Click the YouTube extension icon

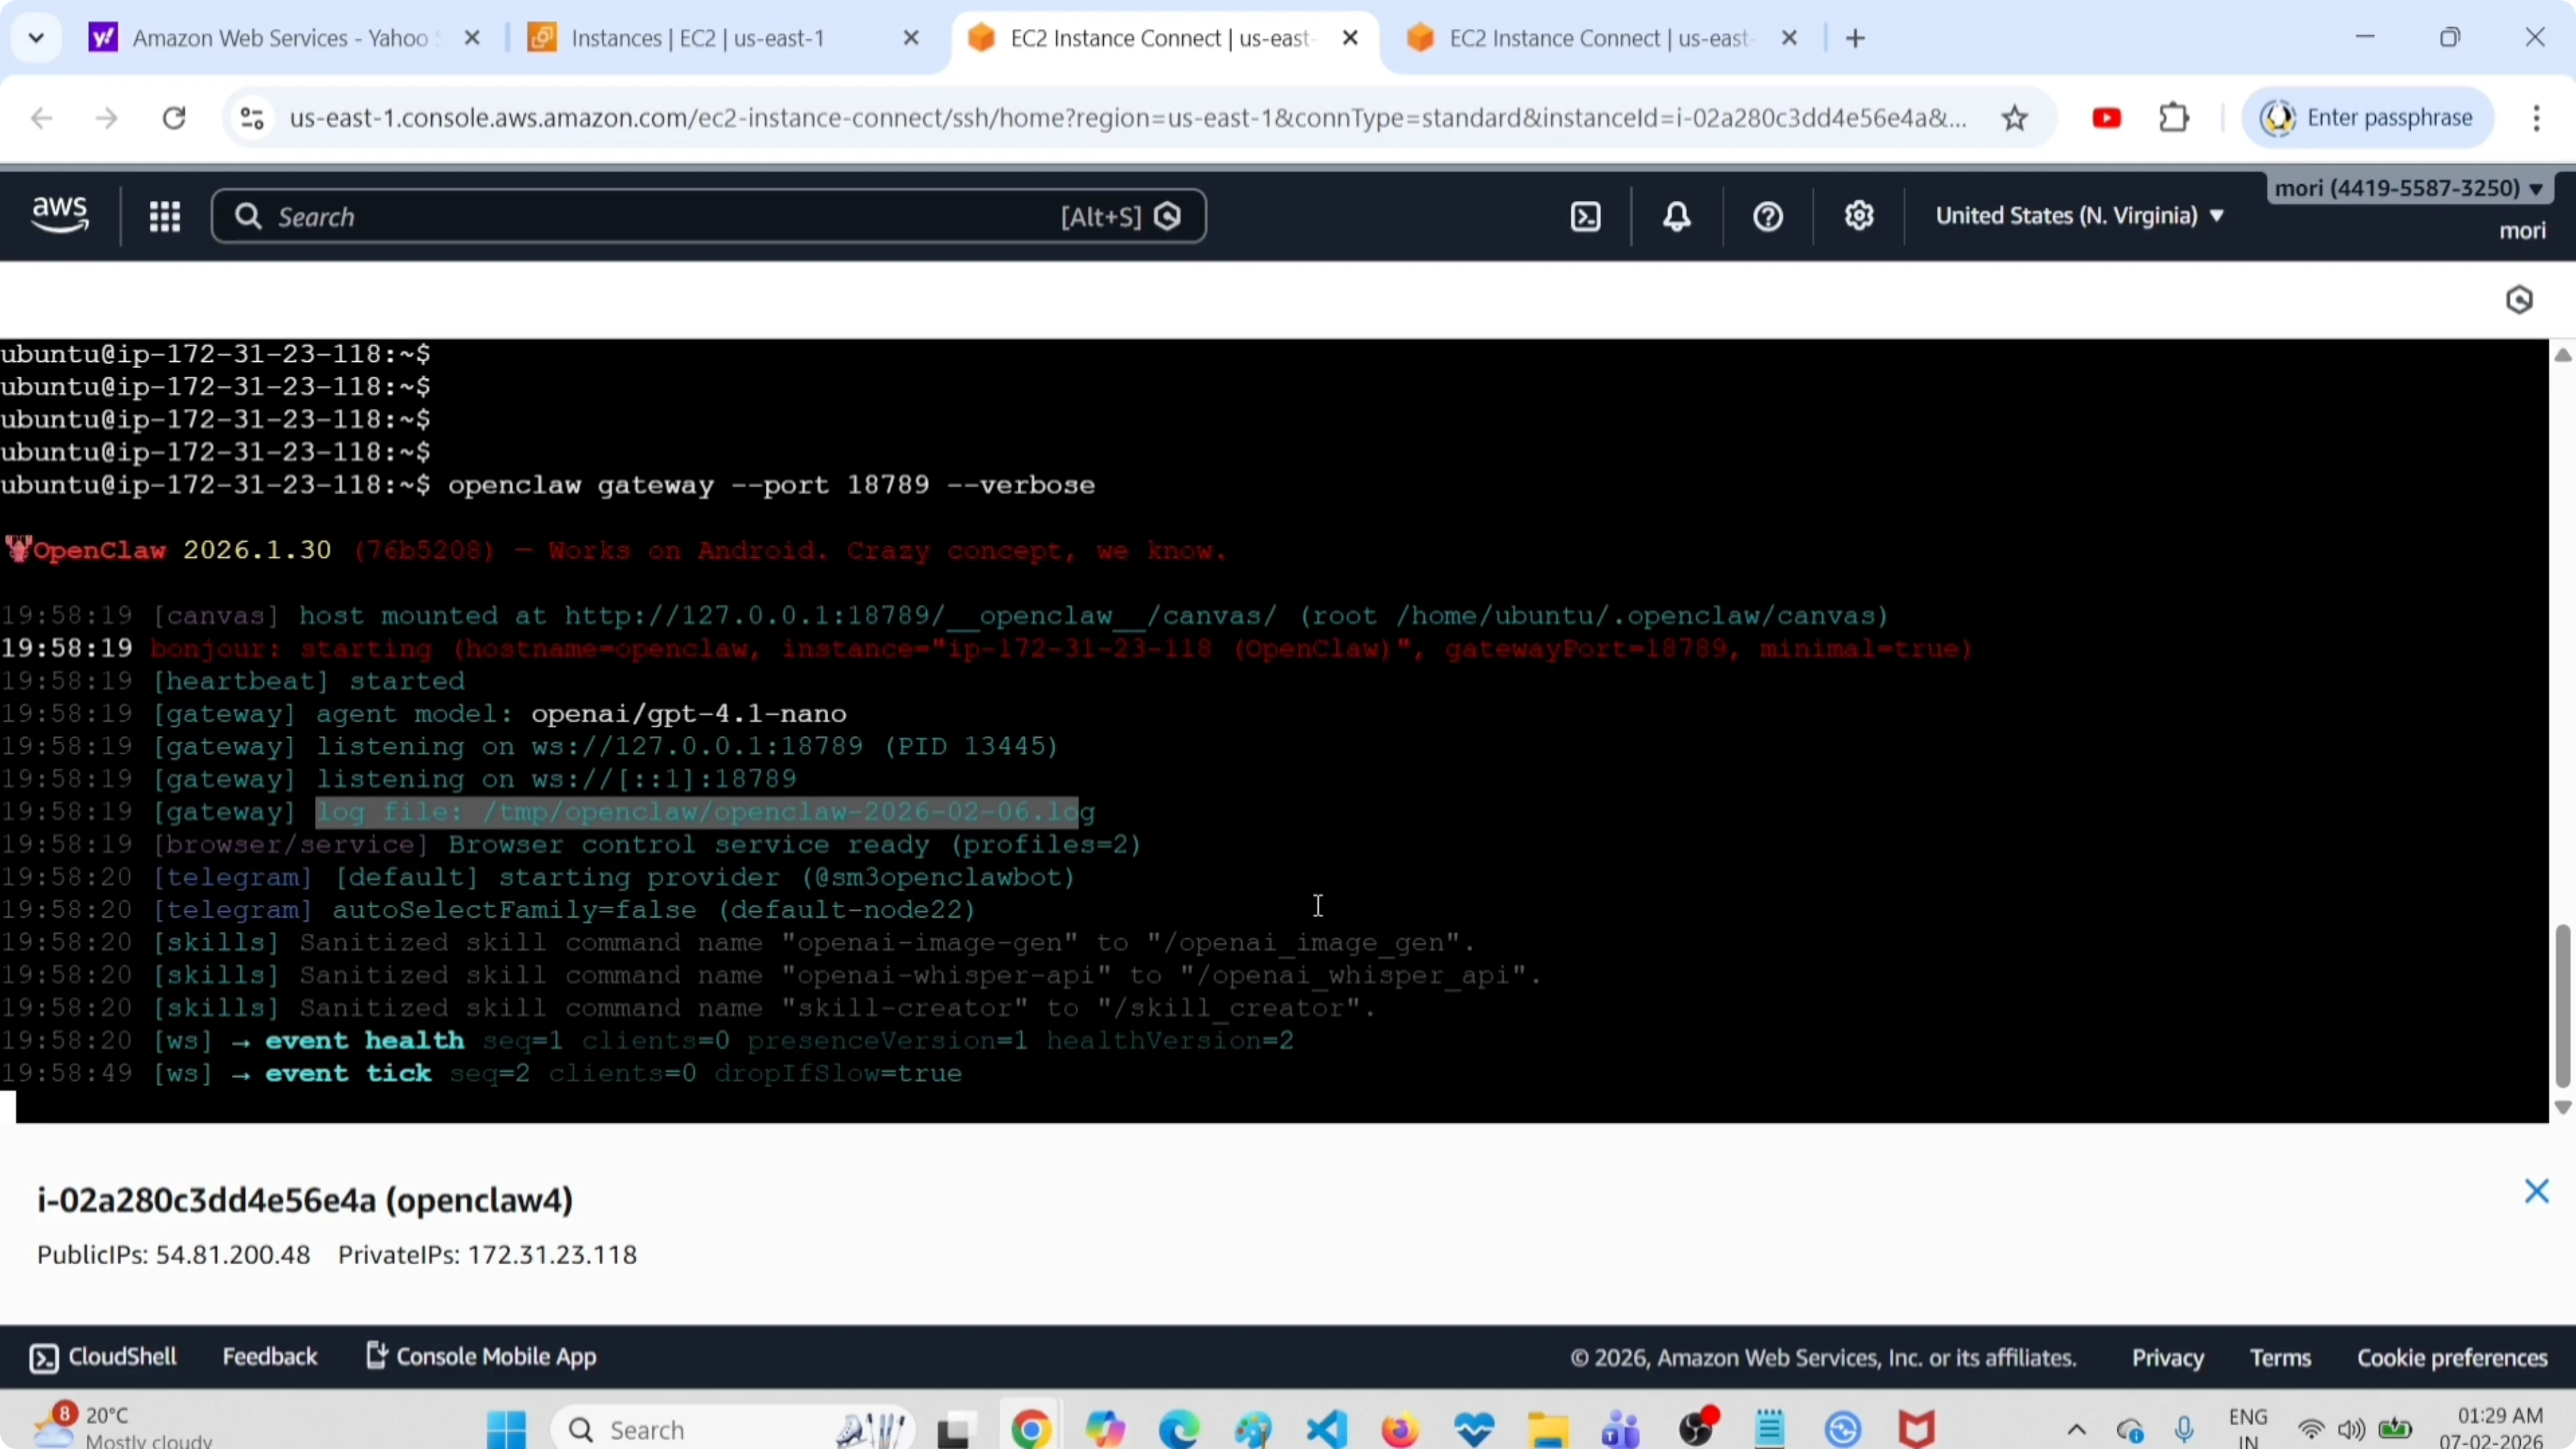(2106, 118)
